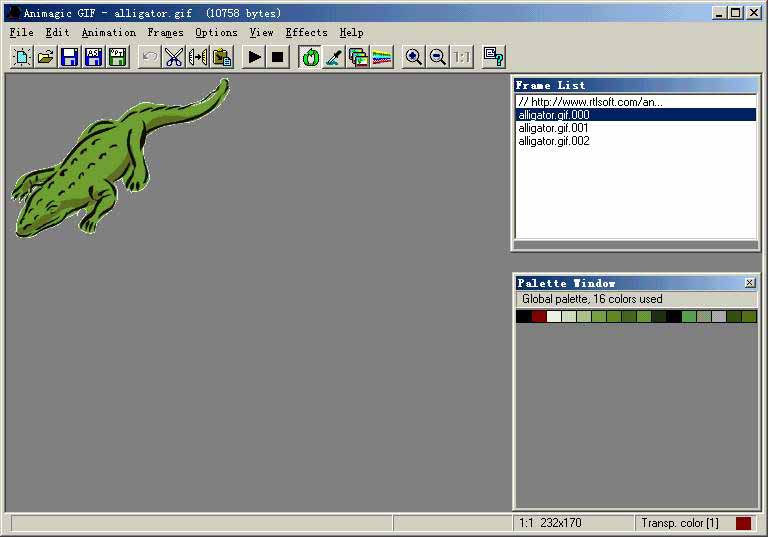
Task: Click the stacked frames icon
Action: click(x=358, y=57)
